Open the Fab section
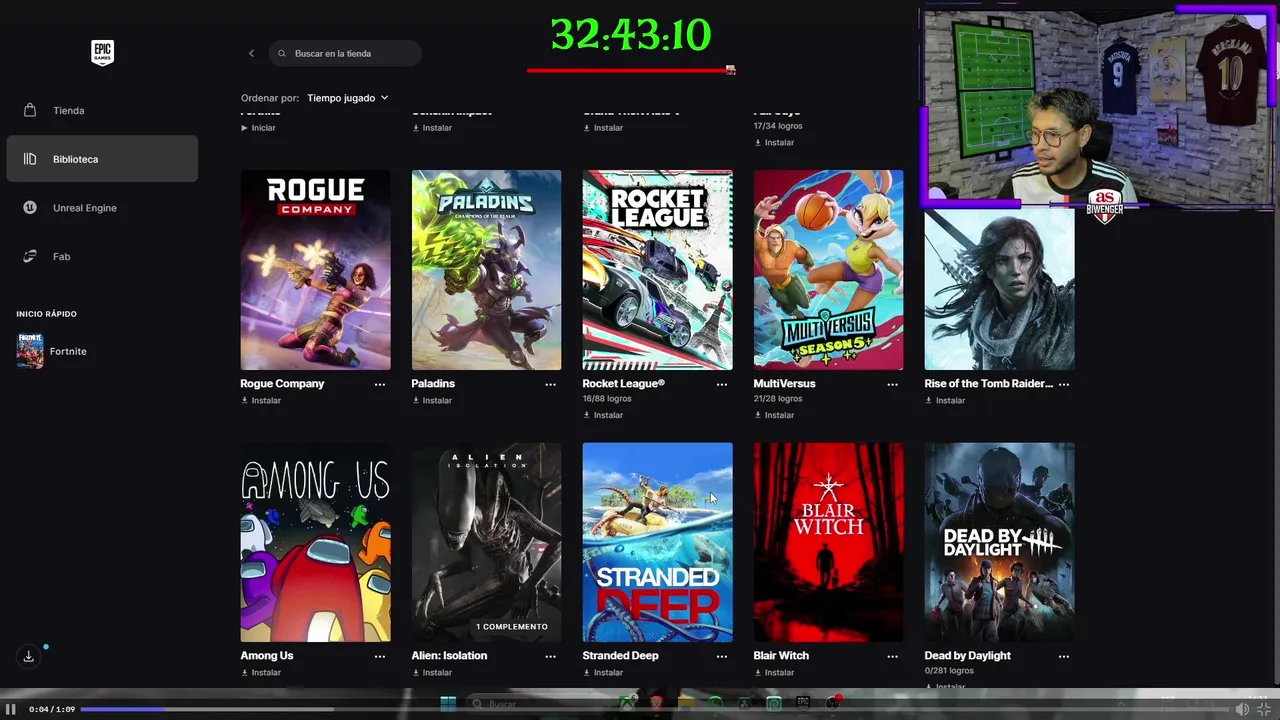 point(102,256)
